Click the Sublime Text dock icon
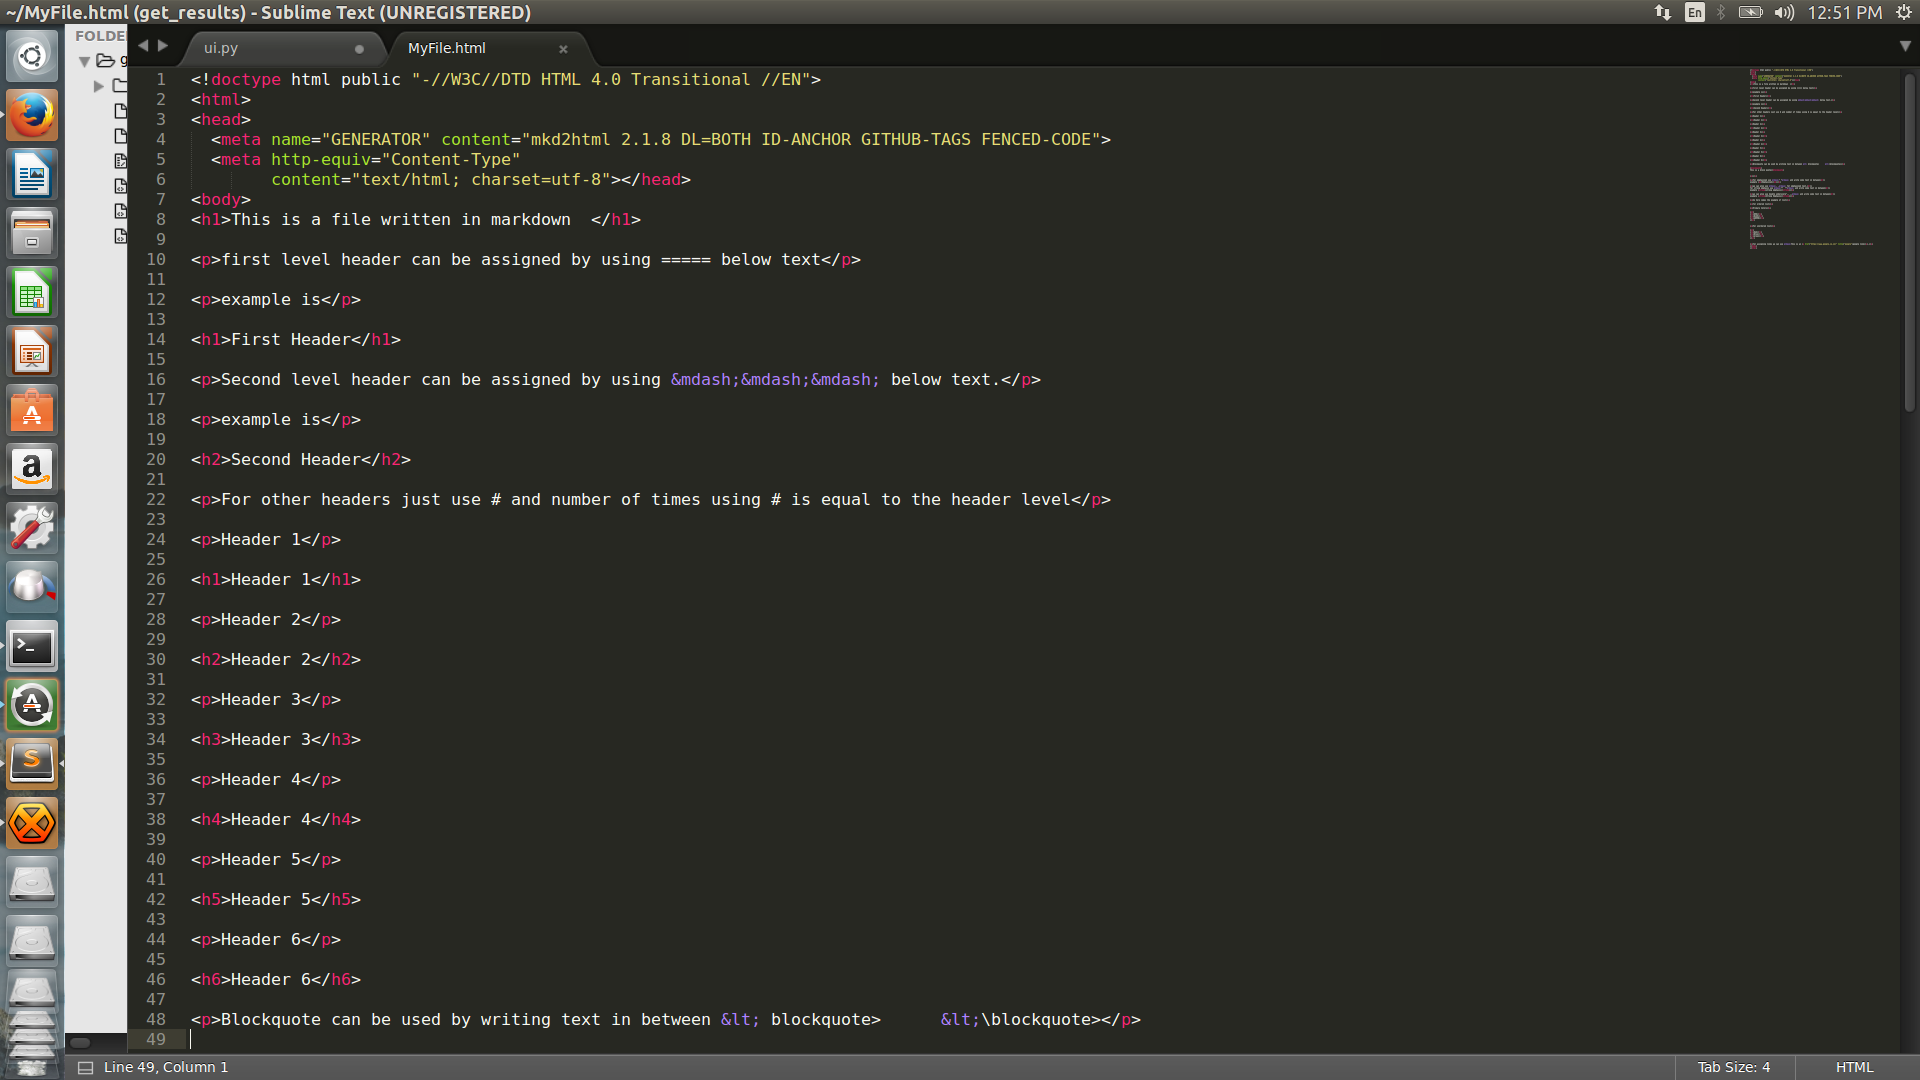 (x=32, y=764)
